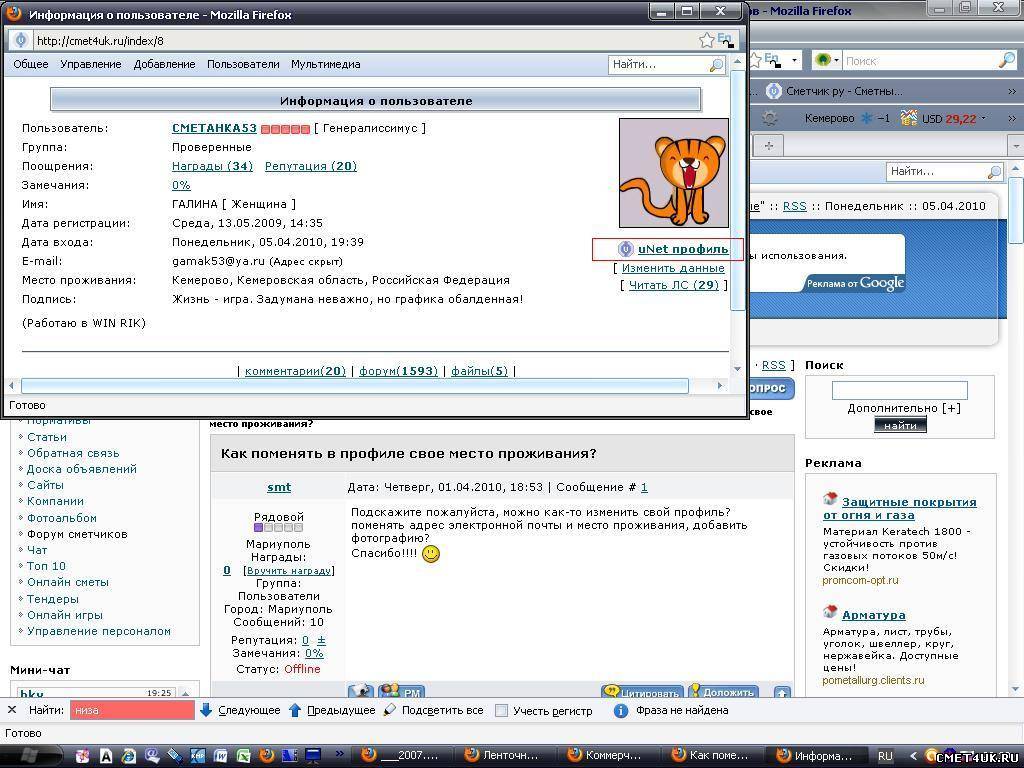
Task: Show hidden system tray icons arrow
Action: click(x=913, y=756)
